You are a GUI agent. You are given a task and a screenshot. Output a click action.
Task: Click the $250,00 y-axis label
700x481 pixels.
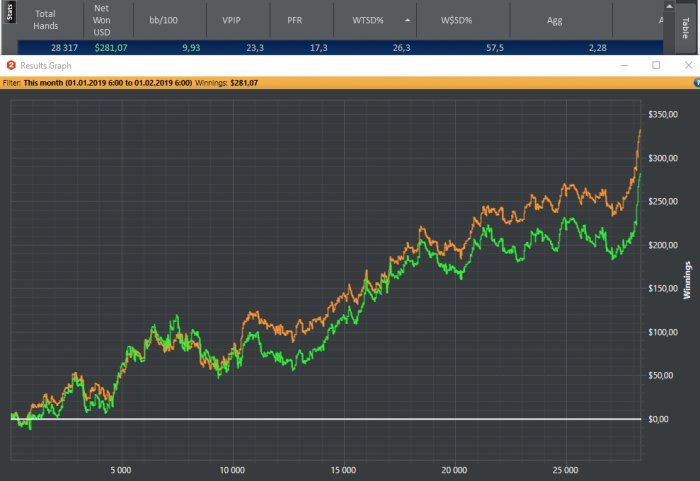tap(663, 201)
